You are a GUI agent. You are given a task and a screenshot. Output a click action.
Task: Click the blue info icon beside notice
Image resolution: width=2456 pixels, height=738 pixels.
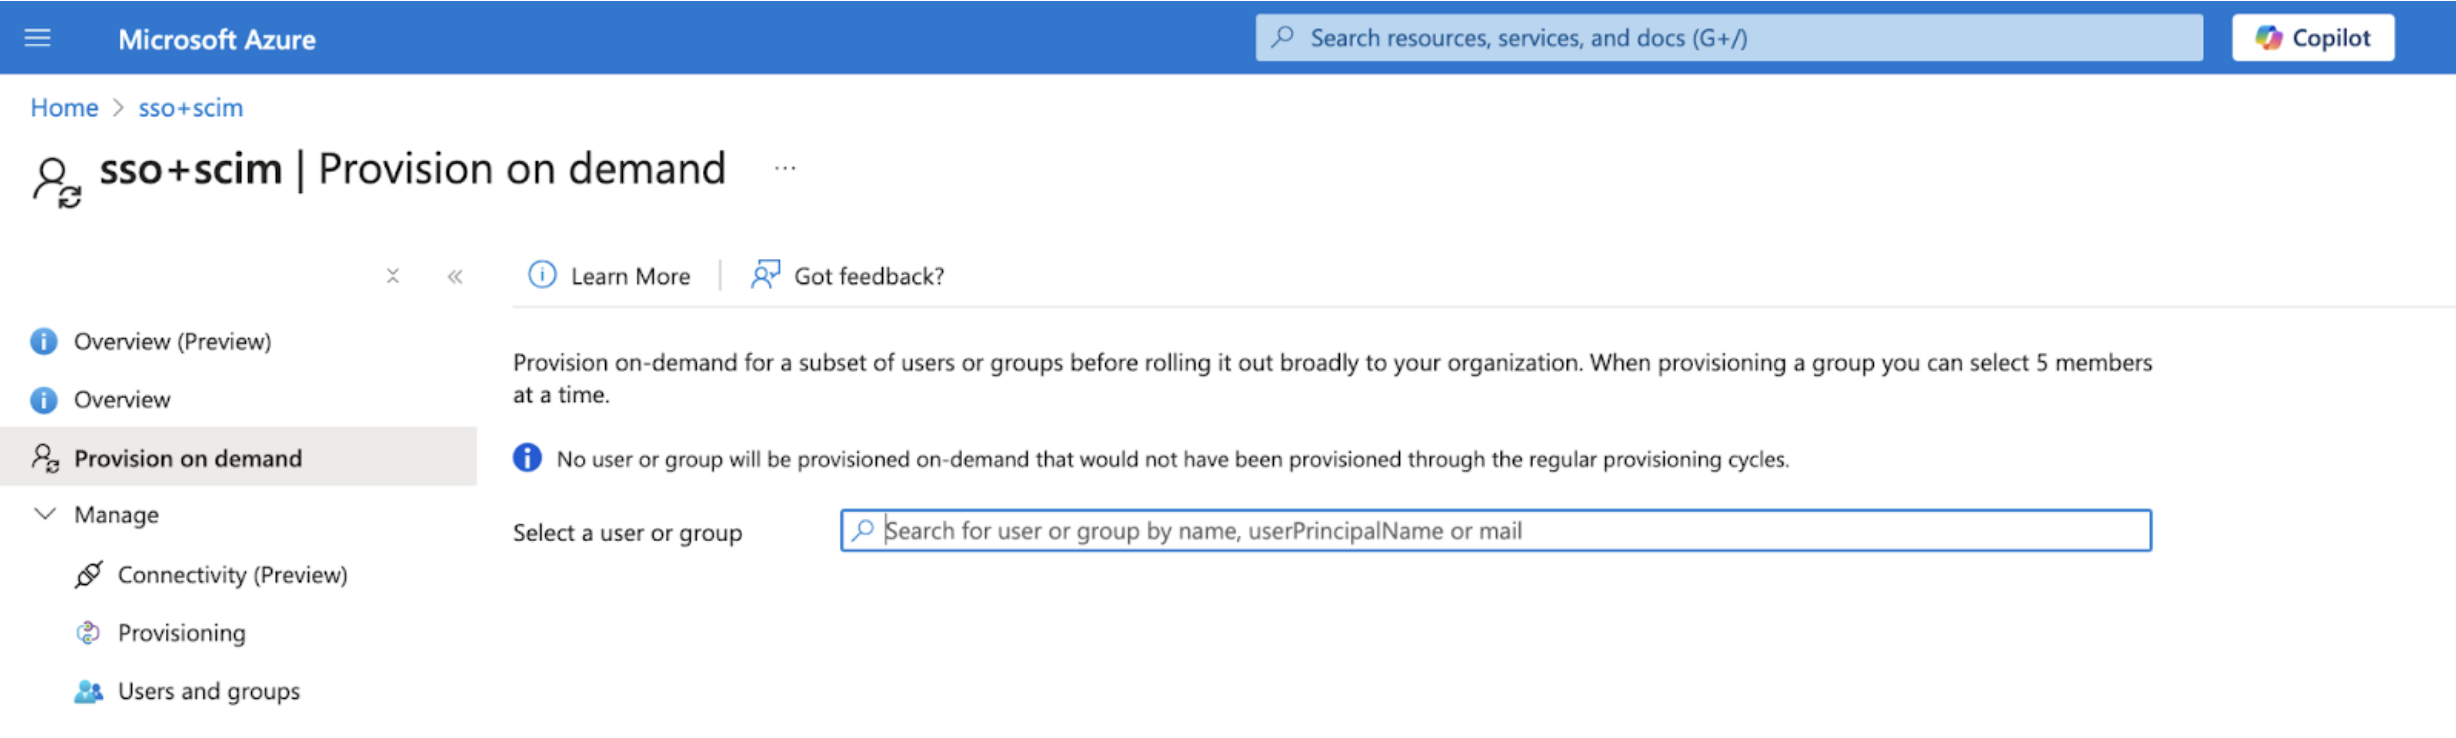tap(527, 458)
